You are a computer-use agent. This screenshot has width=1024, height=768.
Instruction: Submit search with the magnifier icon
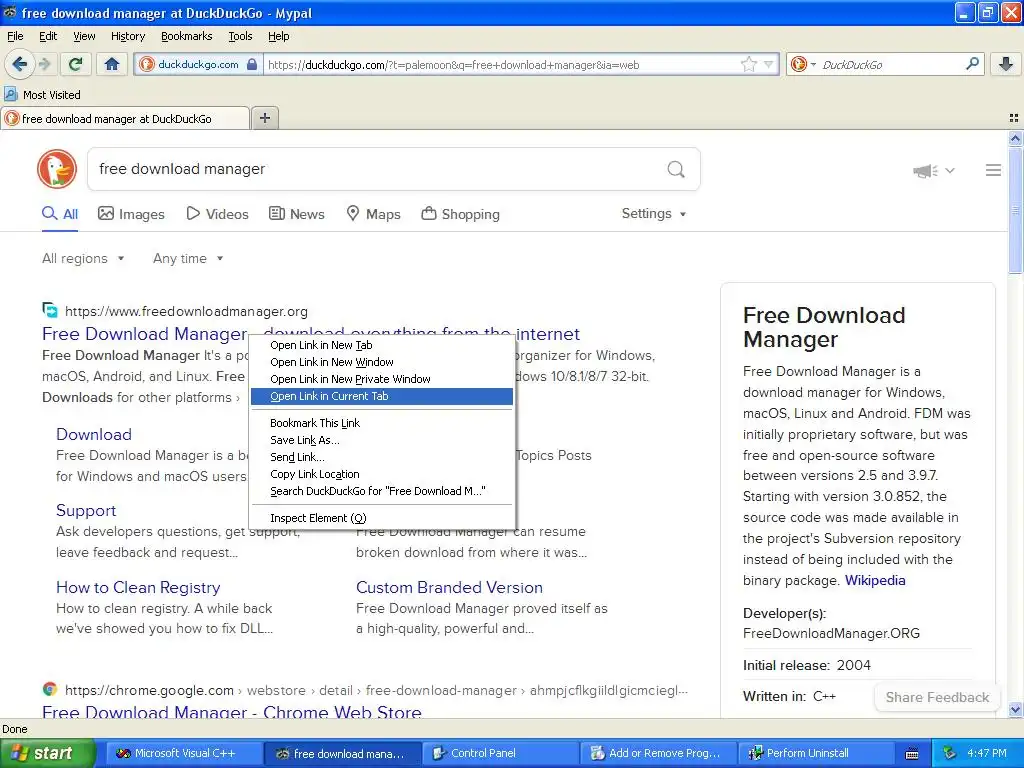point(676,170)
